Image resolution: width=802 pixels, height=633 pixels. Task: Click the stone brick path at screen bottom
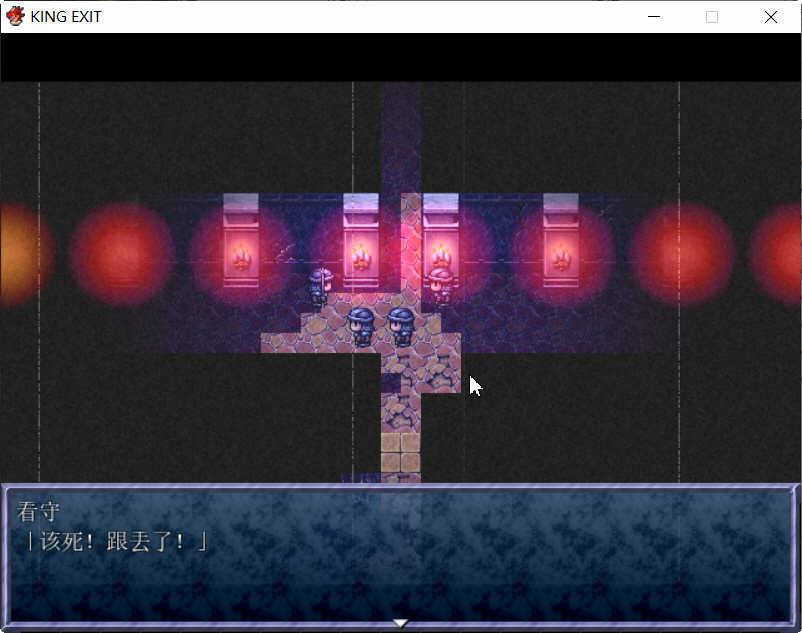click(x=400, y=450)
